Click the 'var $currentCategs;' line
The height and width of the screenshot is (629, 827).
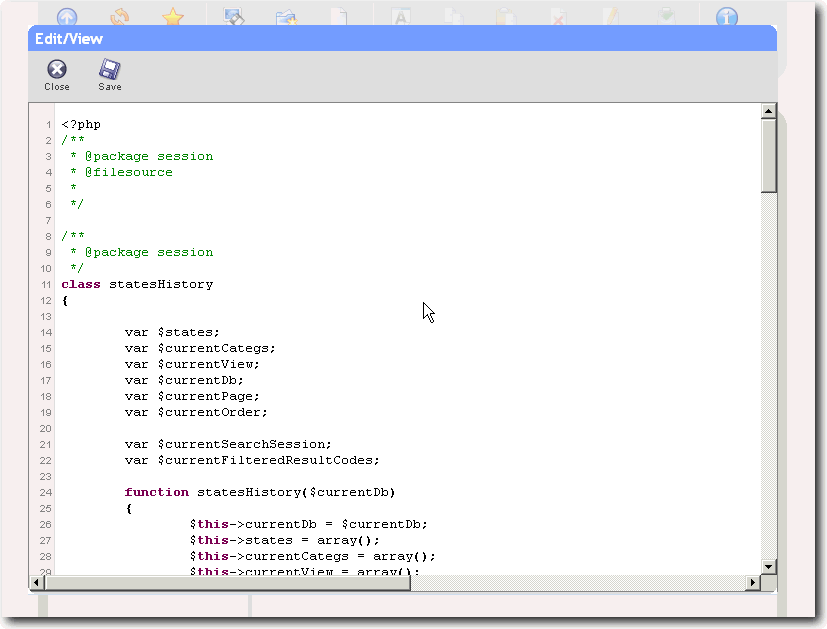point(200,348)
